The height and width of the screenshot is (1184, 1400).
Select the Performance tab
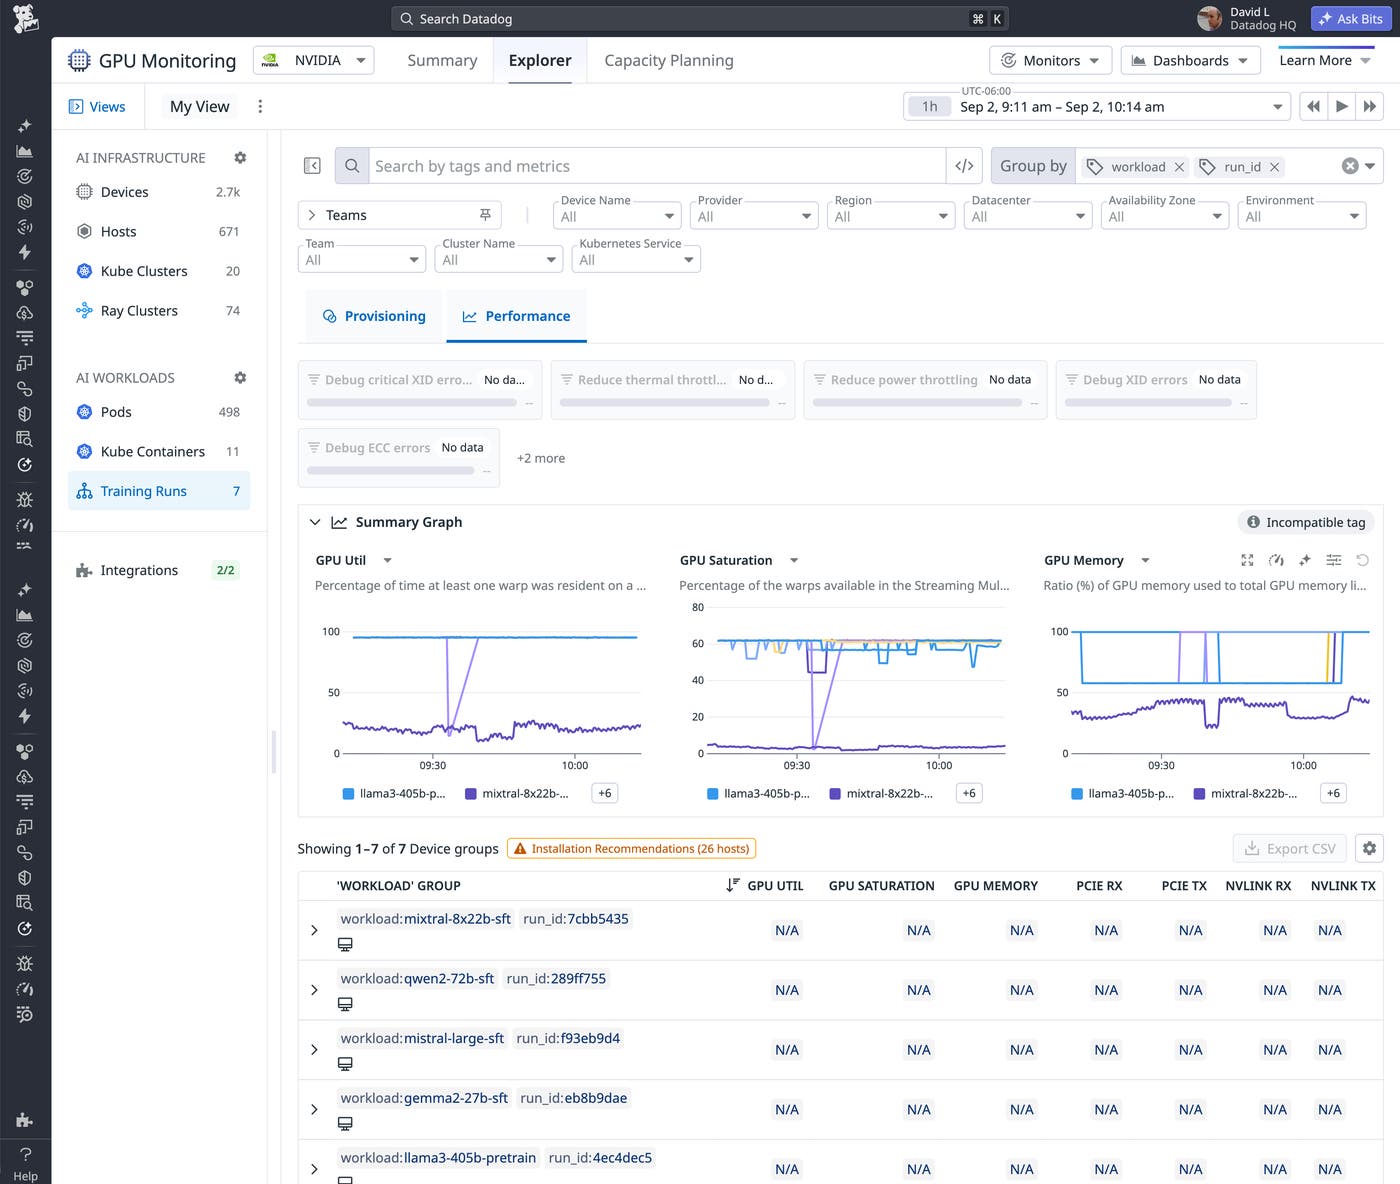click(516, 316)
